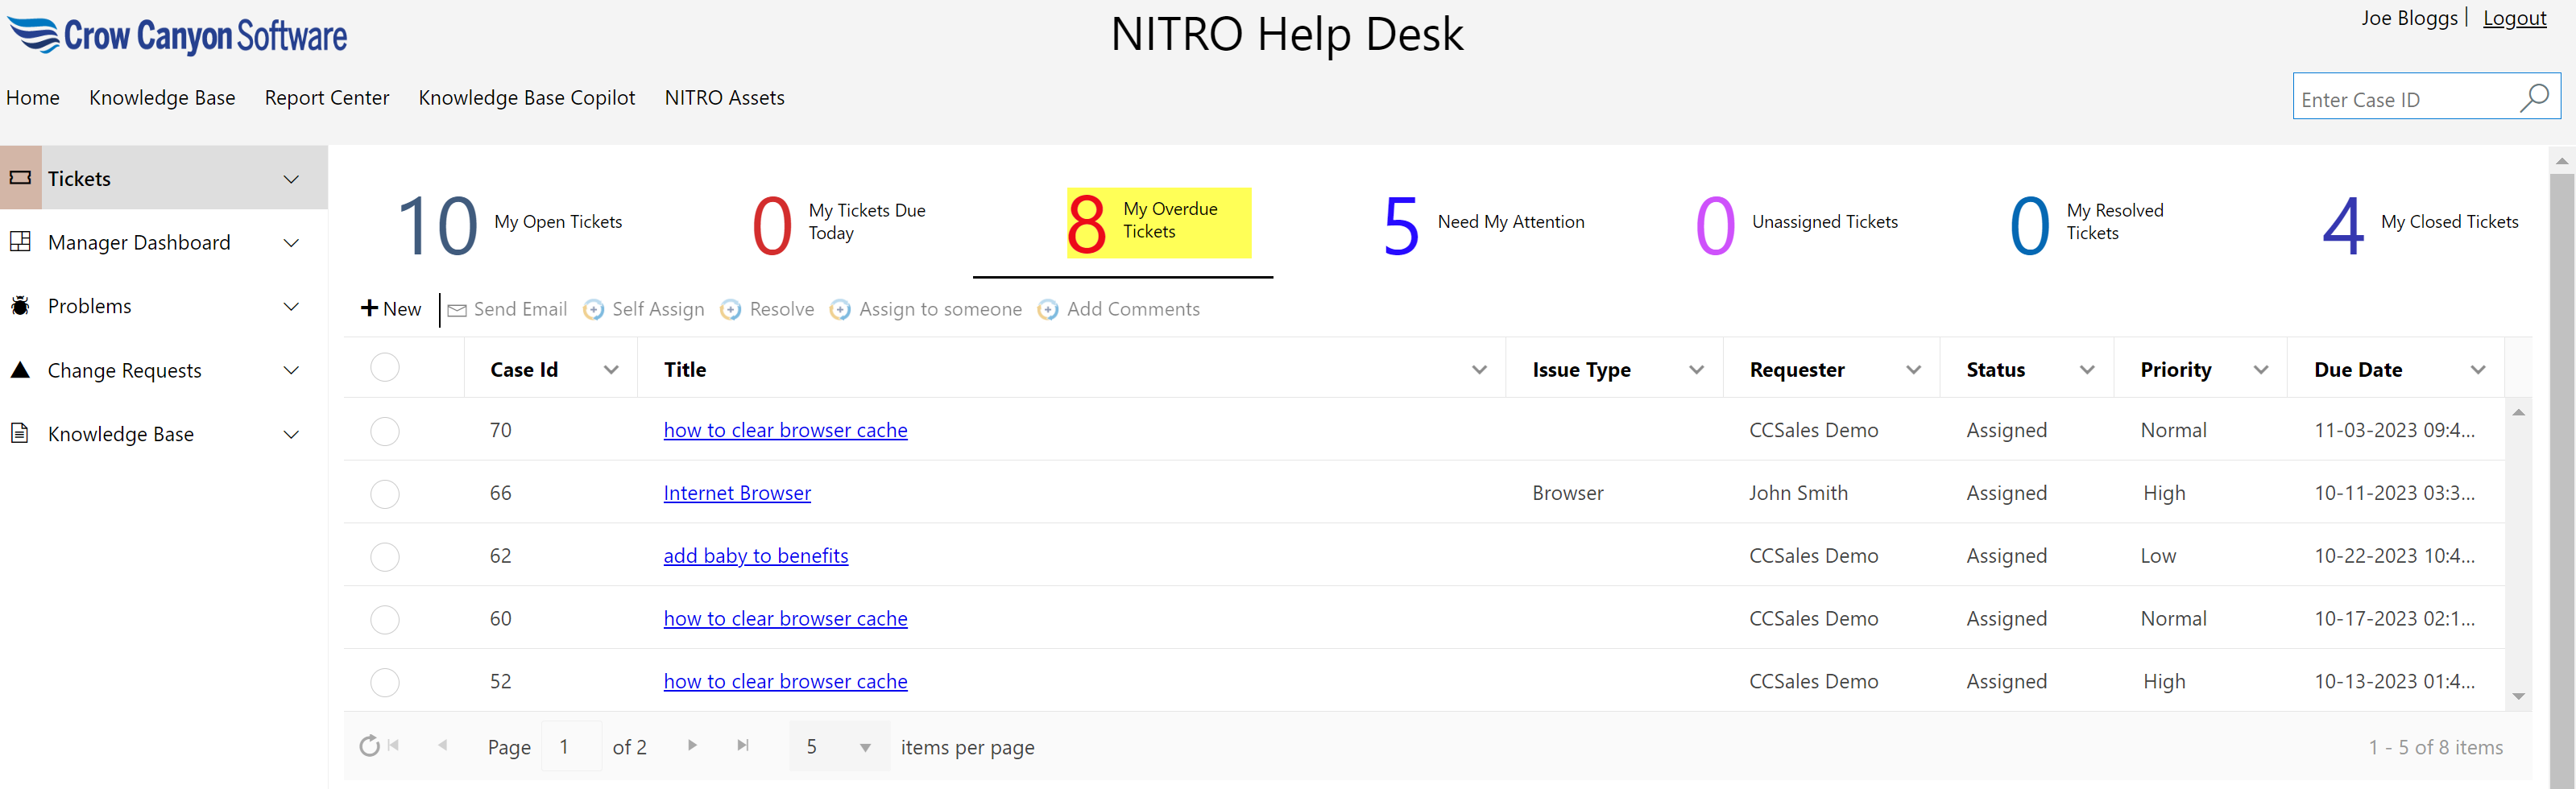Open the Report Center menu
This screenshot has height=789, width=2576.
coord(326,98)
